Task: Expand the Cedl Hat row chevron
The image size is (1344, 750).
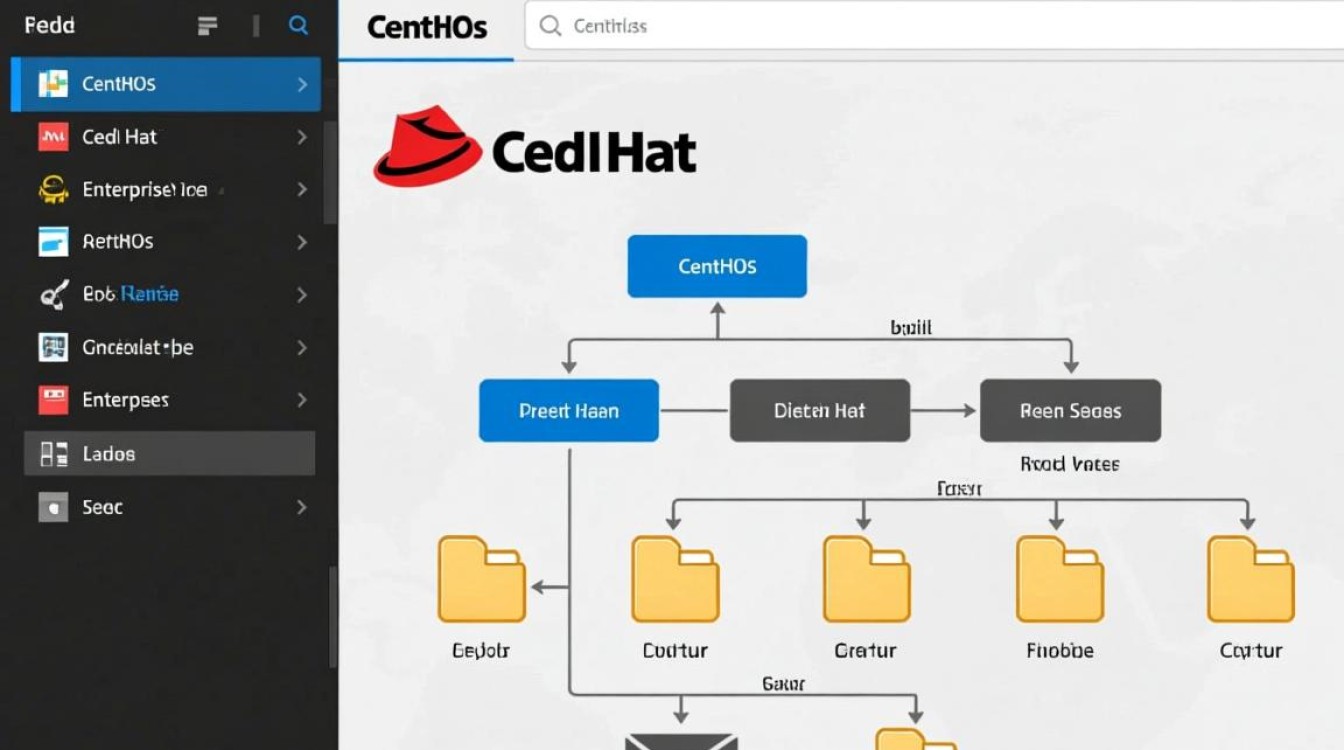Action: (x=302, y=137)
